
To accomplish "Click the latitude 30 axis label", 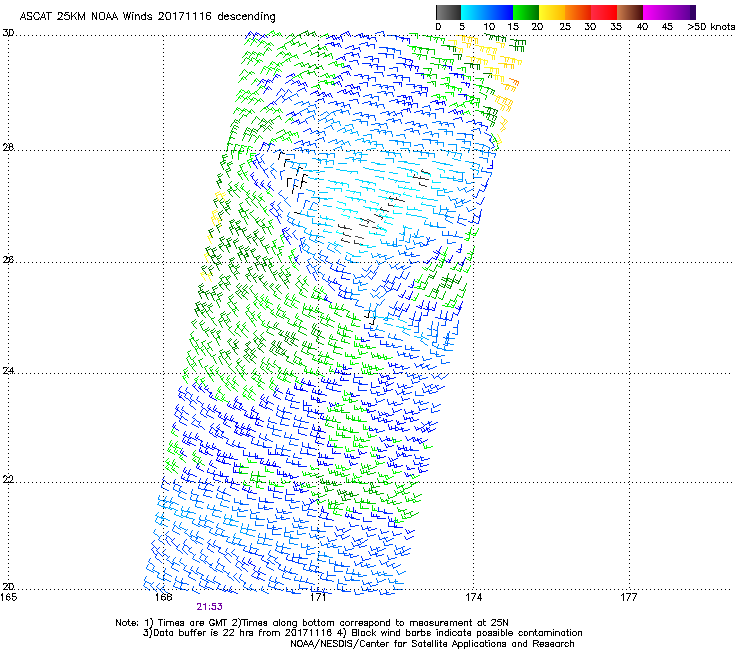I will click(8, 33).
